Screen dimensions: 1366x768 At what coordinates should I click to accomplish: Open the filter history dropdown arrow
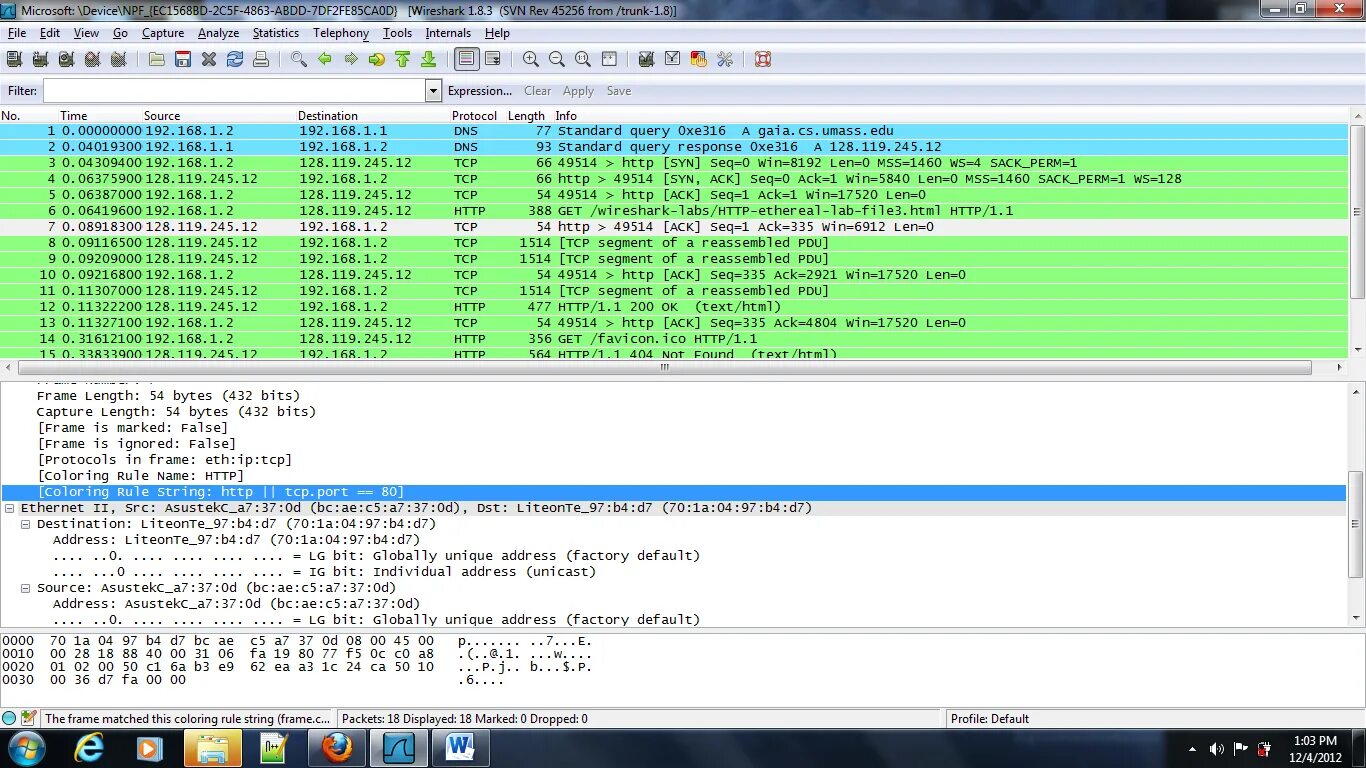pos(433,91)
